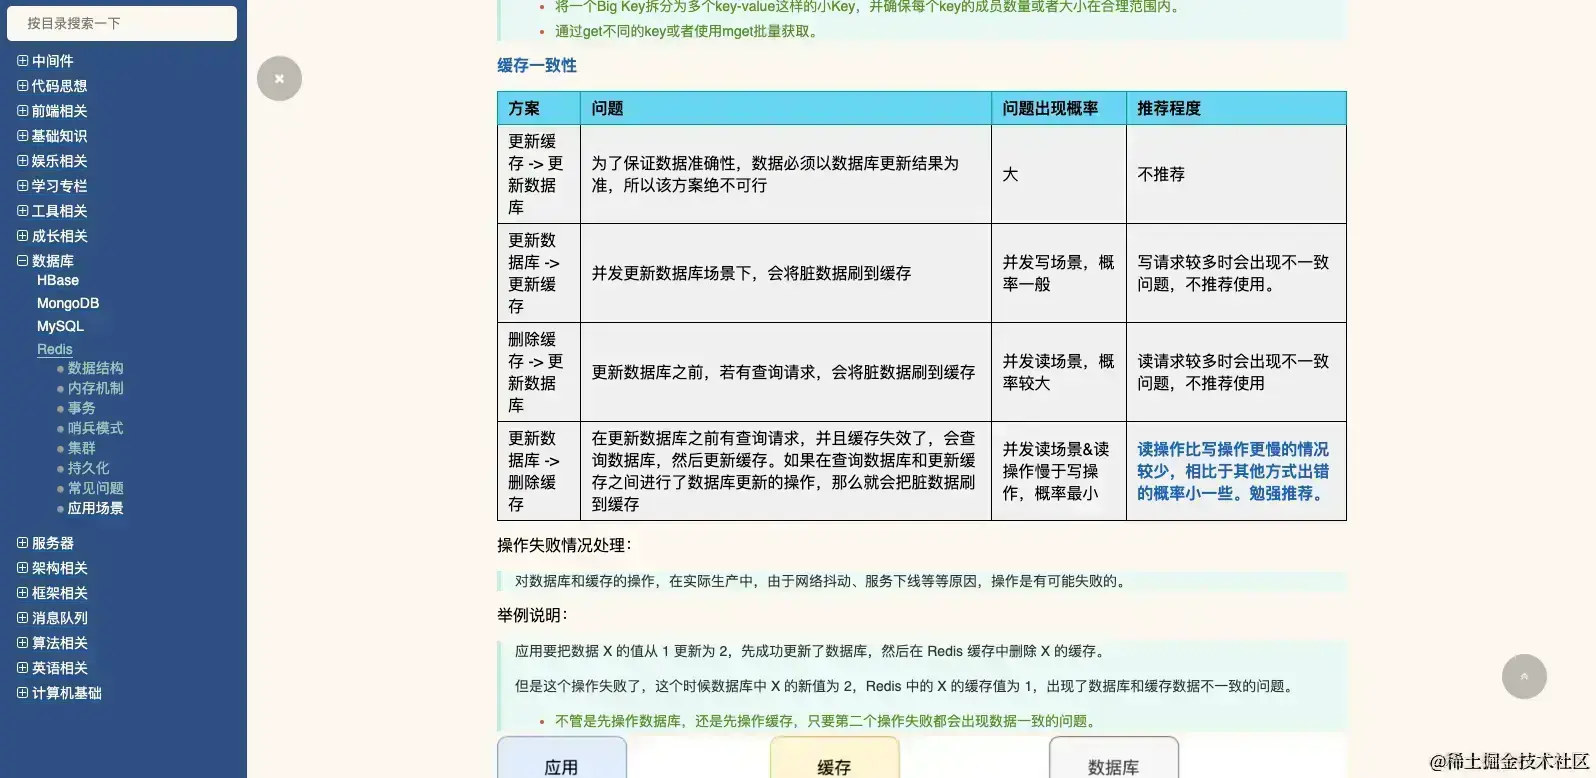
Task: Open the HBase entry under 数据库
Action: coord(58,281)
